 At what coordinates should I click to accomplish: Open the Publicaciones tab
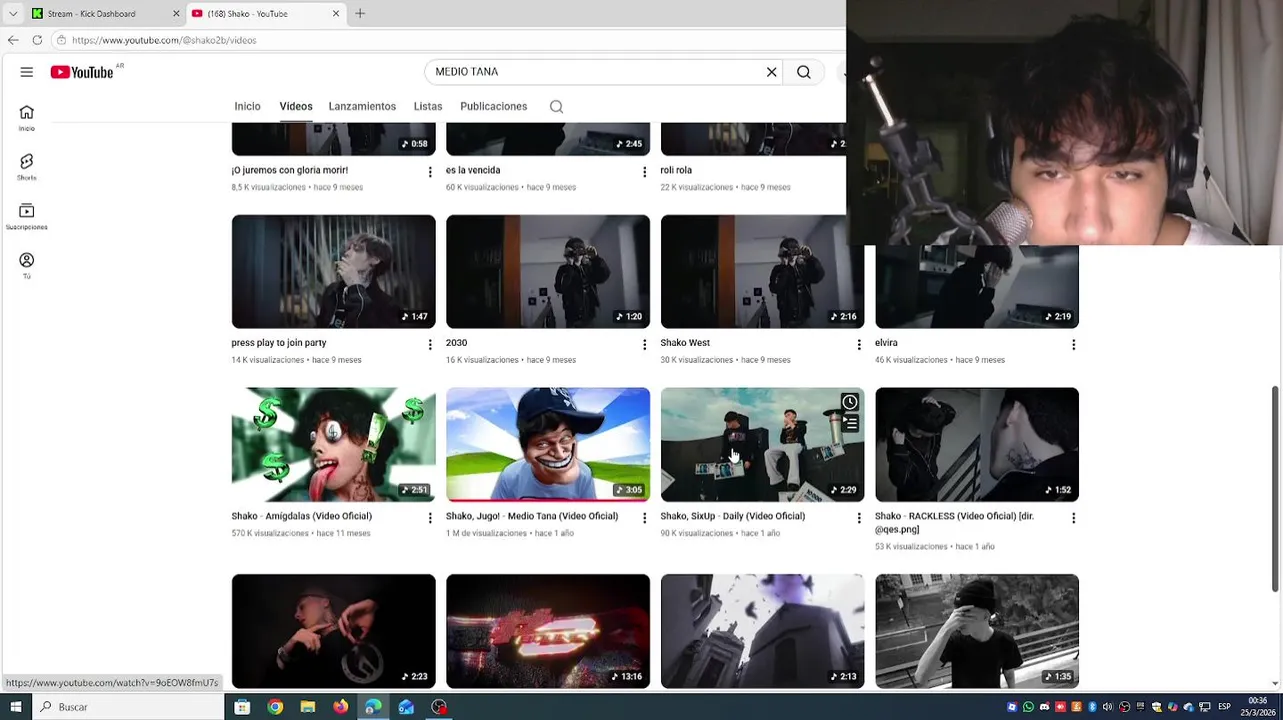pyautogui.click(x=493, y=106)
